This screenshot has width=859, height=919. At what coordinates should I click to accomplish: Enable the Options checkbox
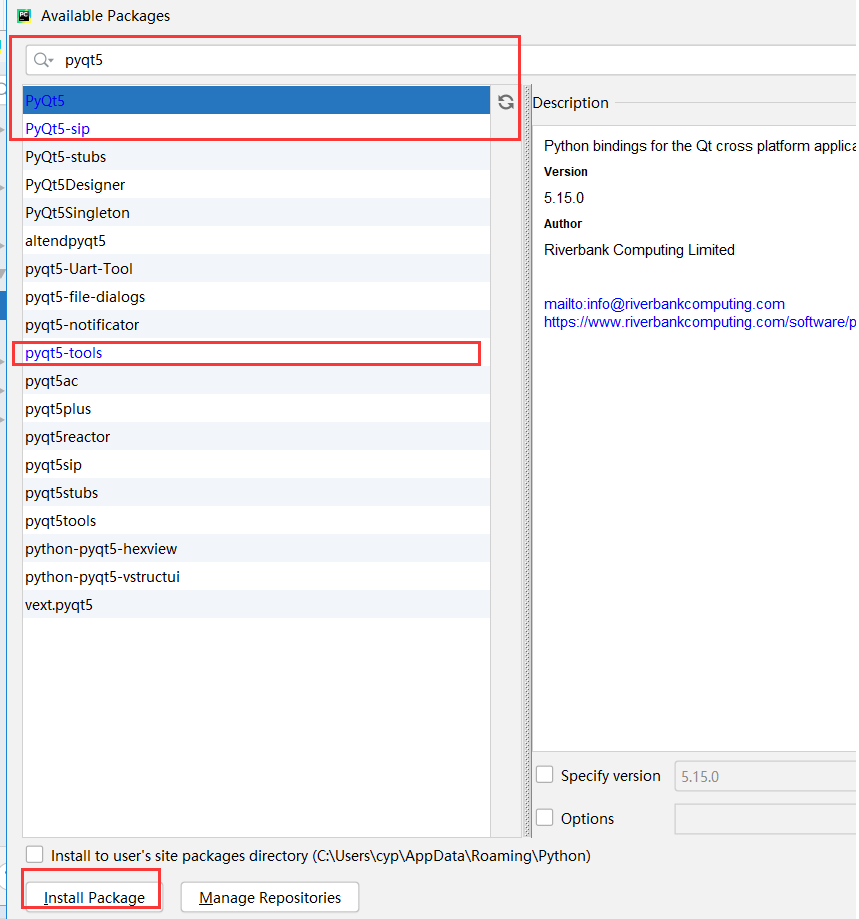coord(545,818)
